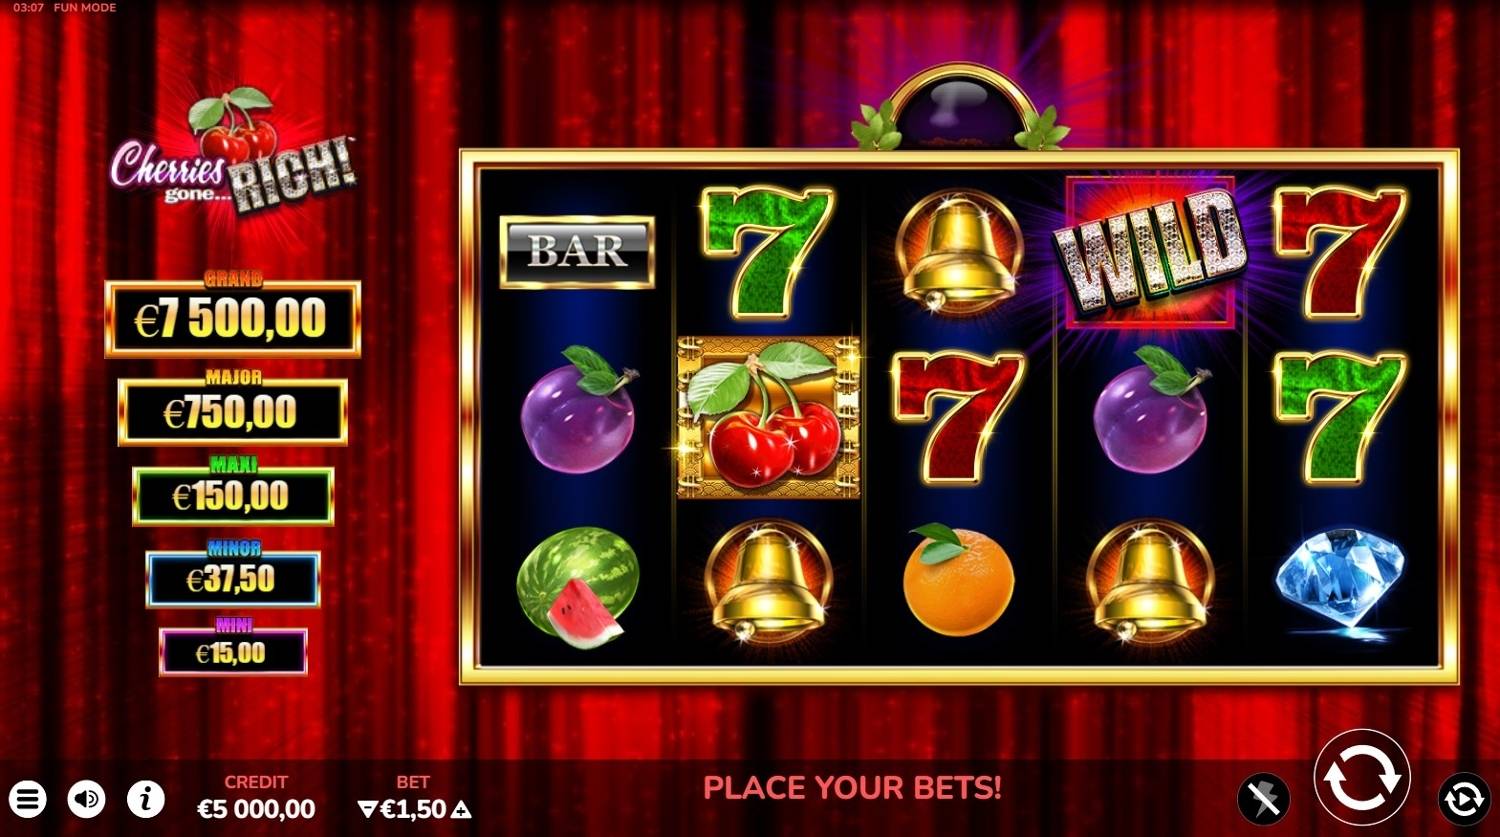Spin the reels with the big button
1500x837 pixels.
point(1362,778)
